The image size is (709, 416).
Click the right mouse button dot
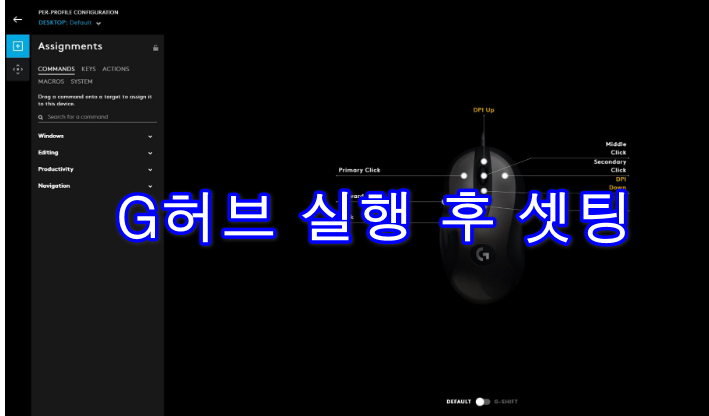(505, 175)
